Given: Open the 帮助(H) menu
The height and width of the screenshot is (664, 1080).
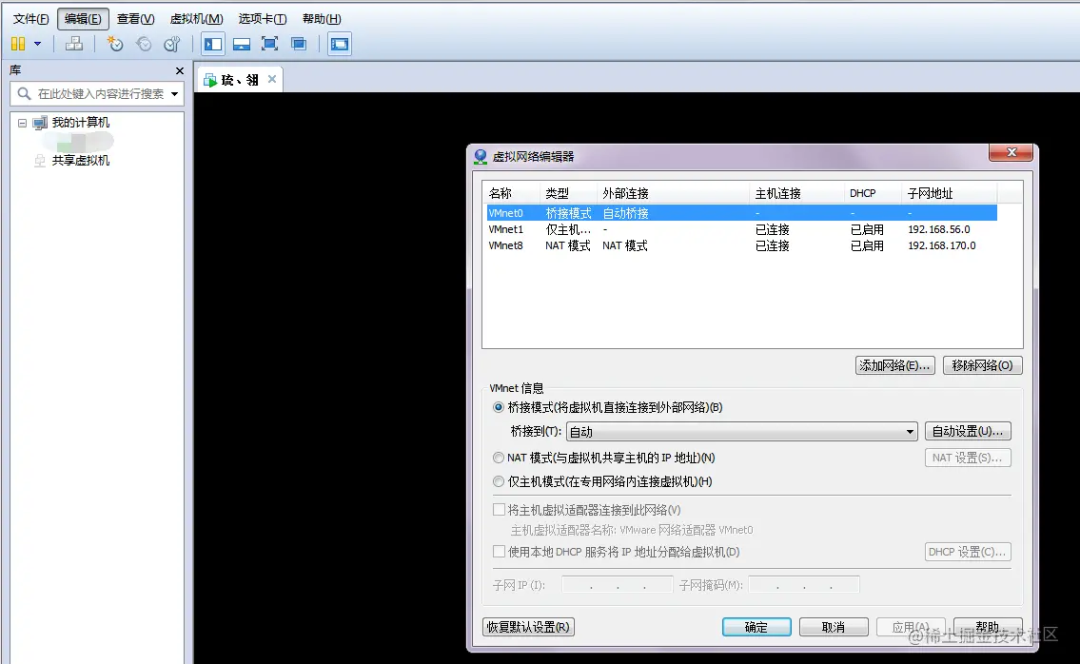Looking at the screenshot, I should (321, 18).
